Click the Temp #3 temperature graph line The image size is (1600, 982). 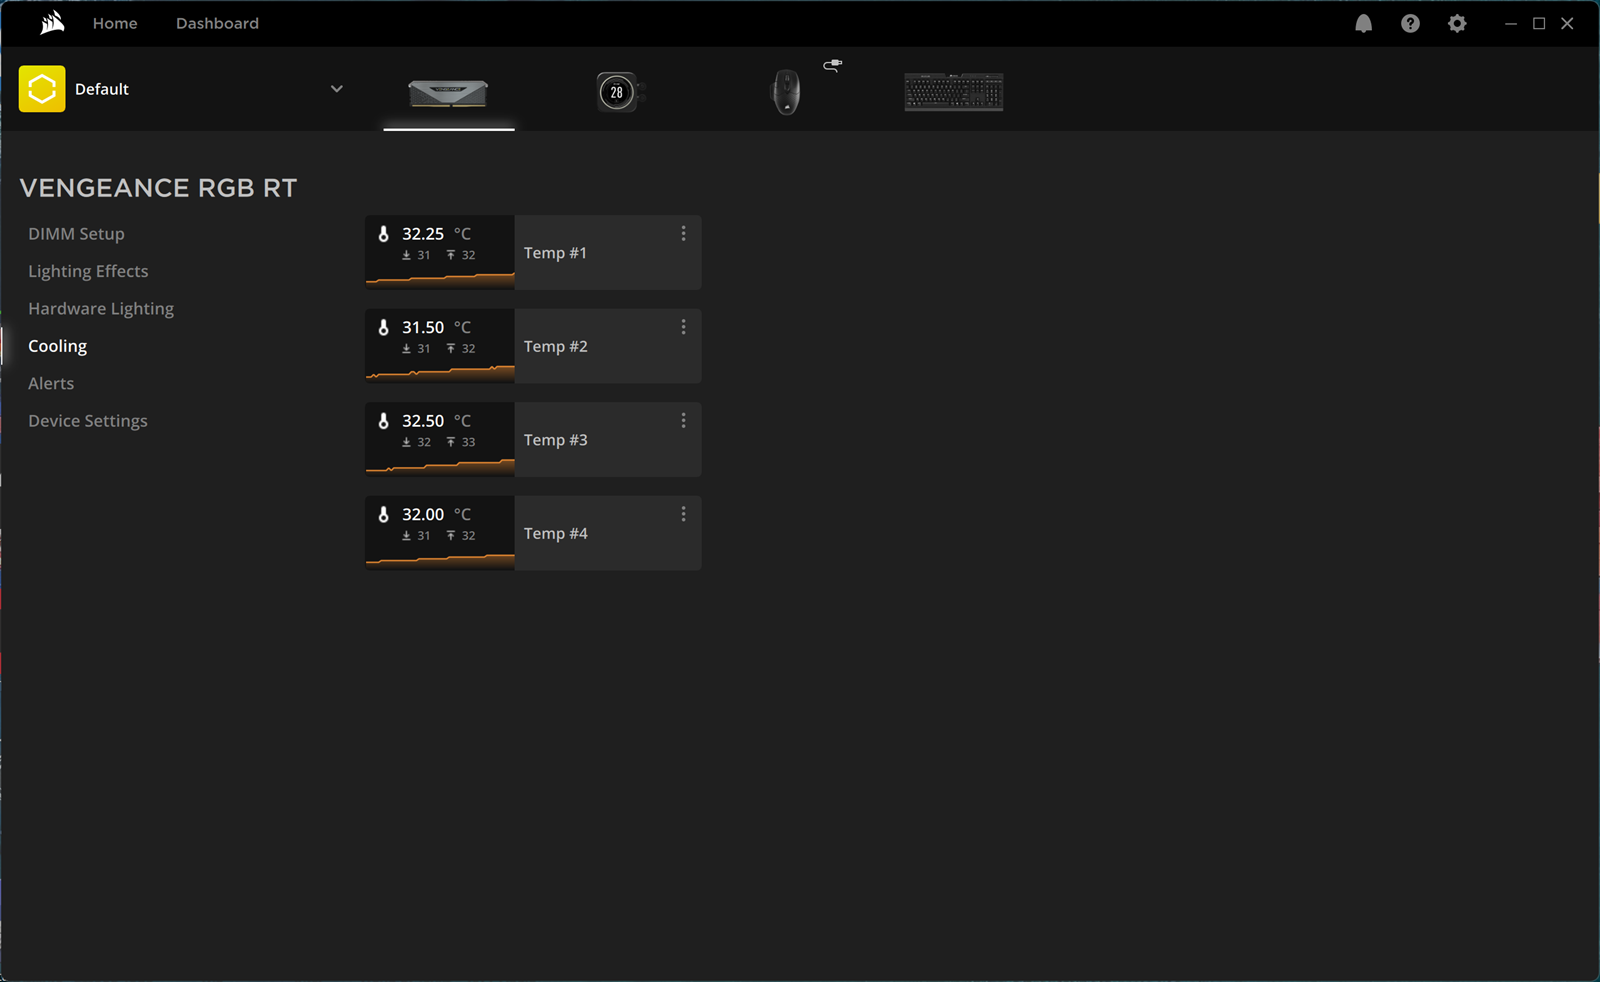pyautogui.click(x=440, y=466)
